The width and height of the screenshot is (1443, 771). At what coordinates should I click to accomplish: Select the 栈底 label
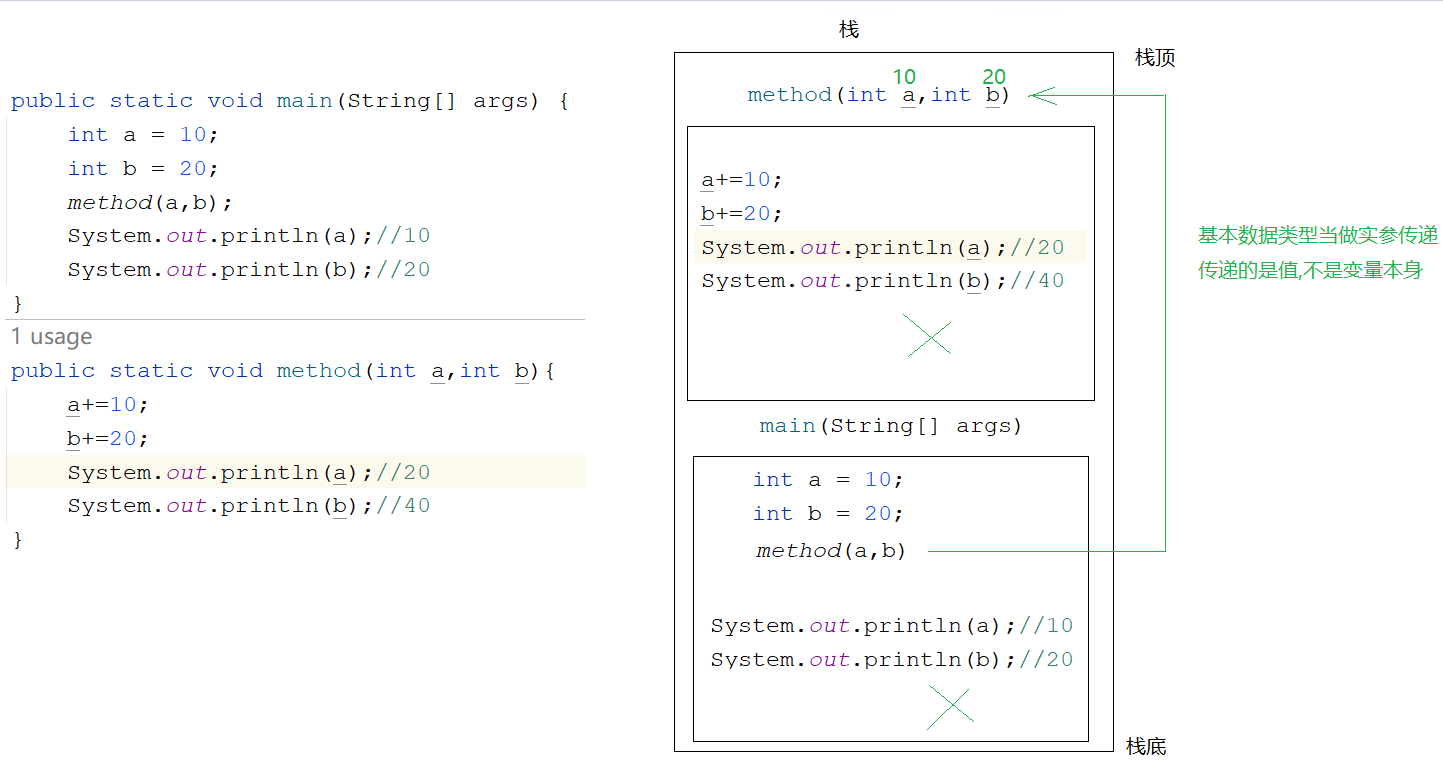(x=1146, y=747)
